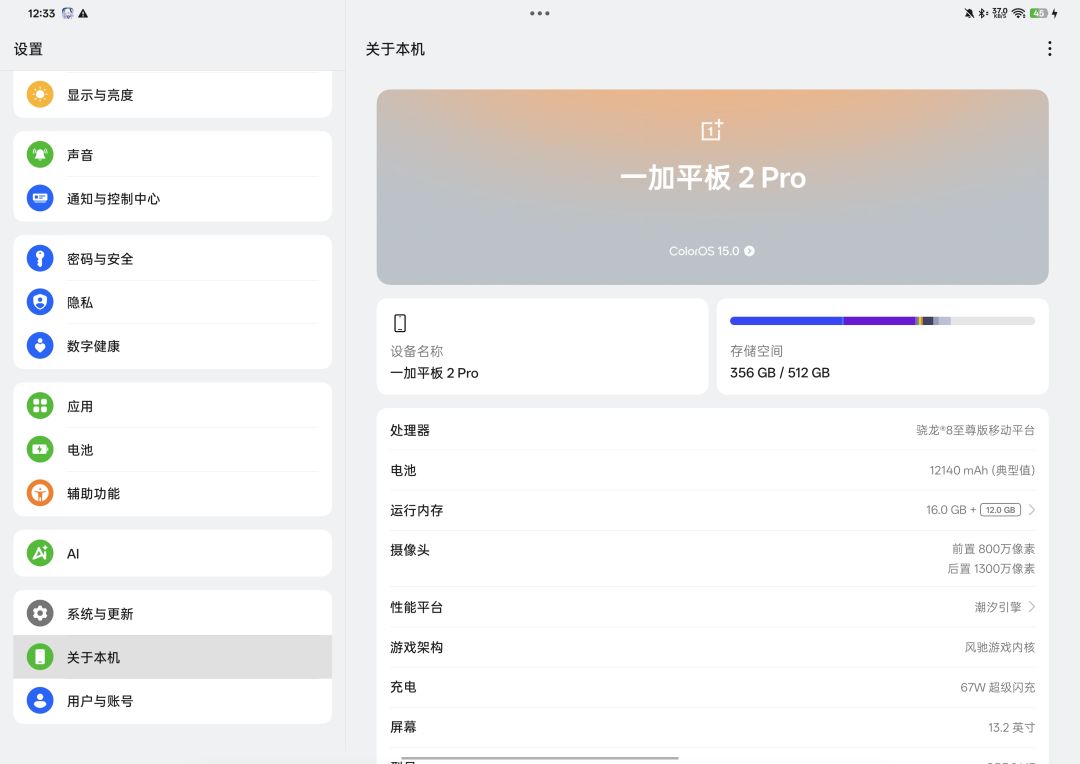The height and width of the screenshot is (764, 1080).
Task: Expand 运行内存 row chevron
Action: click(x=1032, y=510)
